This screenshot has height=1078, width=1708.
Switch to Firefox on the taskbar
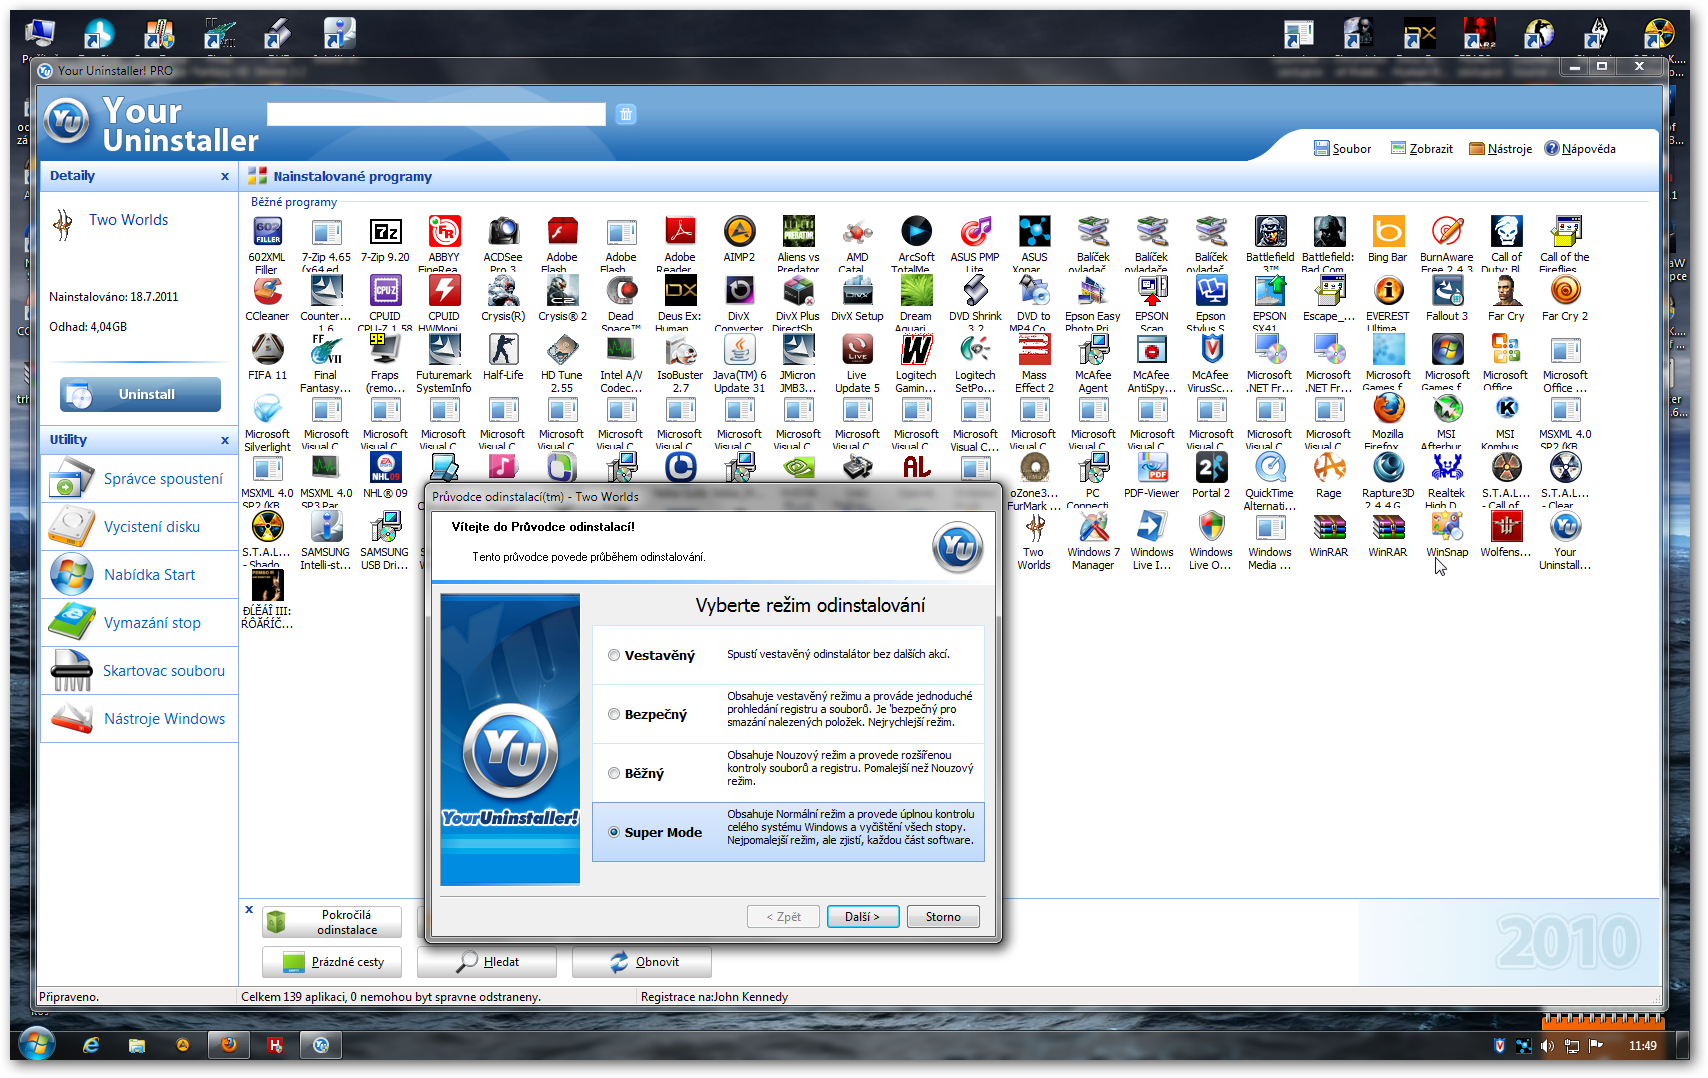click(x=229, y=1045)
